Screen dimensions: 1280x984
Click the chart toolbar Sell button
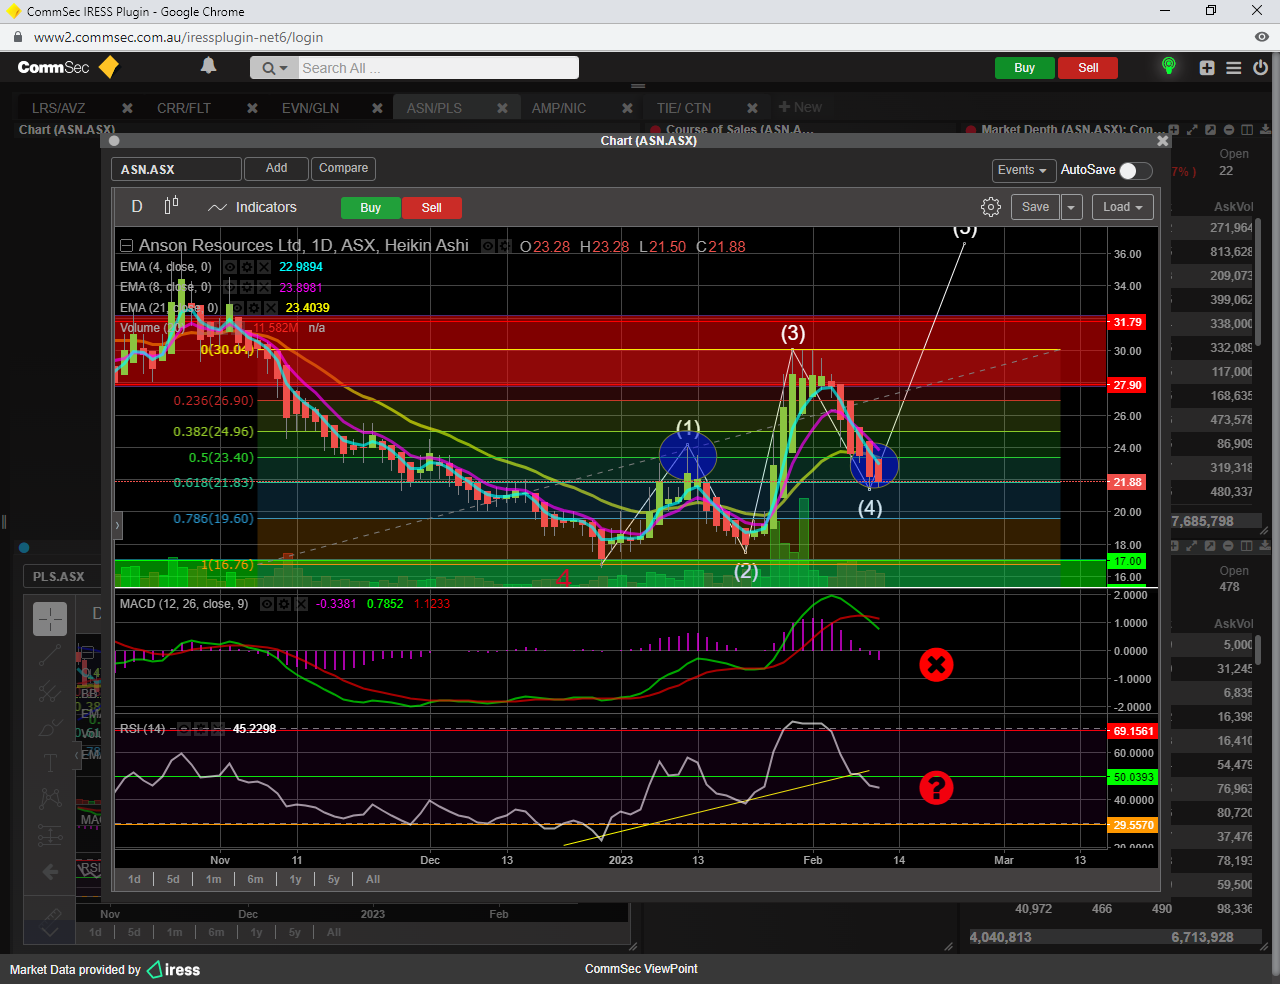431,208
